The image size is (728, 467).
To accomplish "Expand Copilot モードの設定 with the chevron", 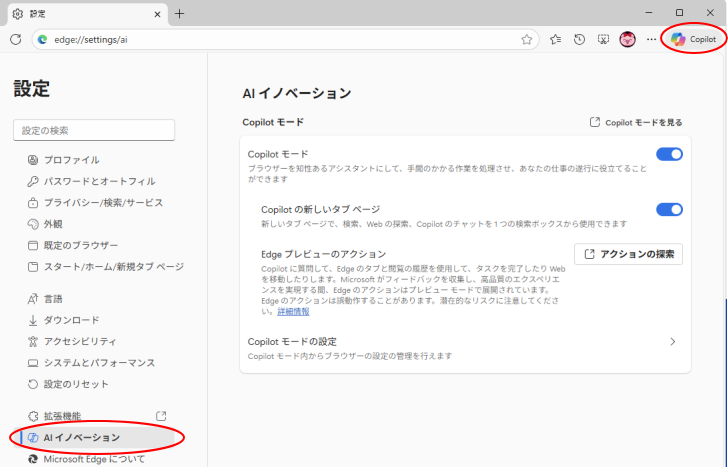I will 673,342.
